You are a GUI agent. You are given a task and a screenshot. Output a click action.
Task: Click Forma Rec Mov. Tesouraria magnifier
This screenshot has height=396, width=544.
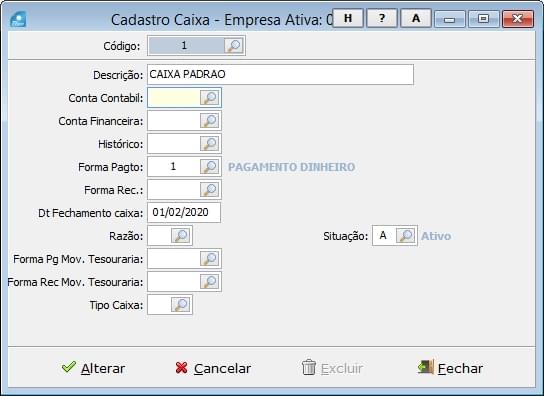click(x=210, y=281)
